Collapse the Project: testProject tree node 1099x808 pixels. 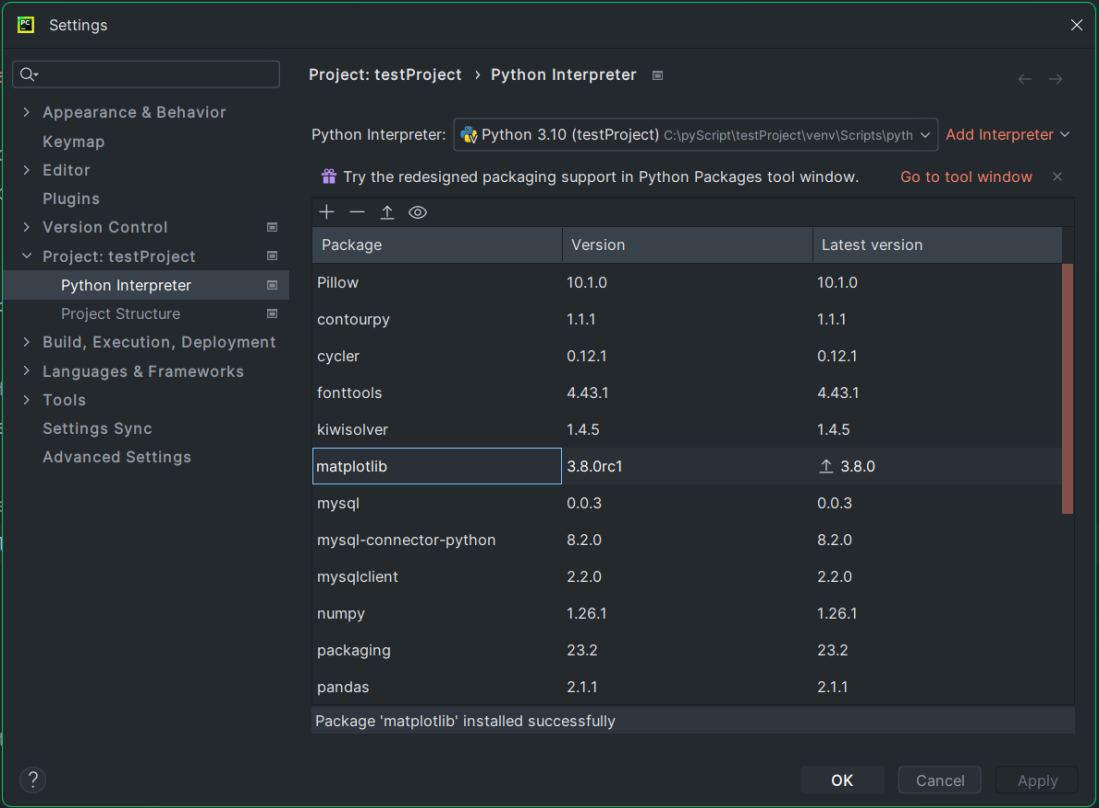[x=27, y=257]
